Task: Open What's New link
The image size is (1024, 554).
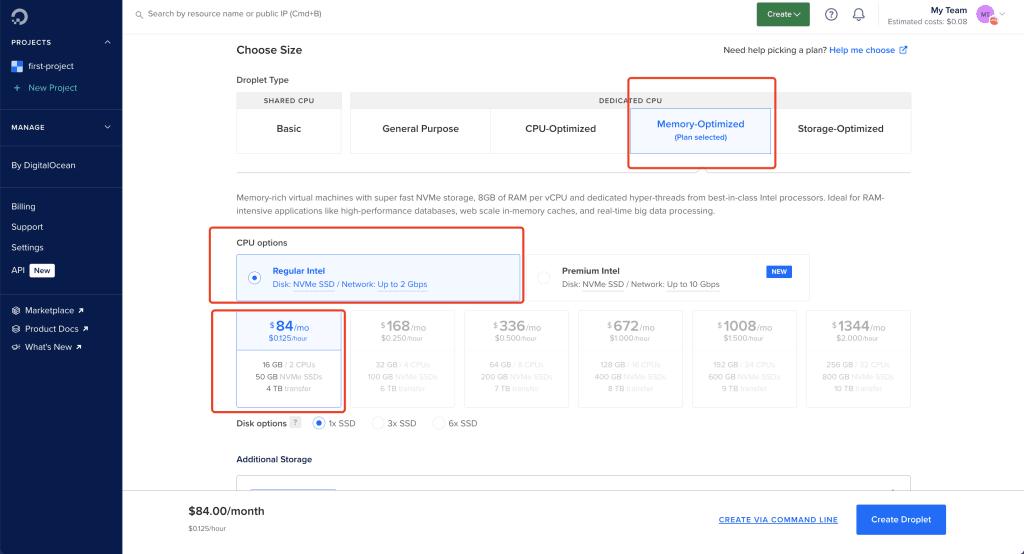Action: (48, 347)
